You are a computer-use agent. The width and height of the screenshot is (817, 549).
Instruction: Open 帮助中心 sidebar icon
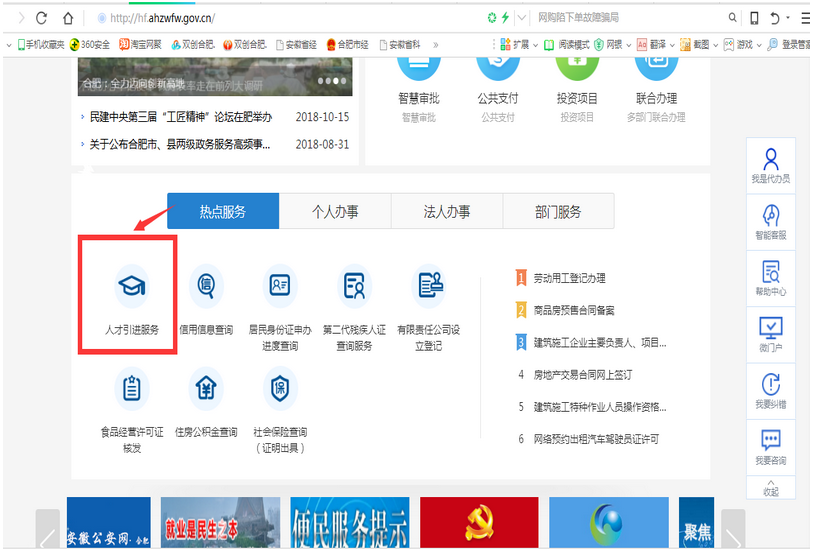771,279
